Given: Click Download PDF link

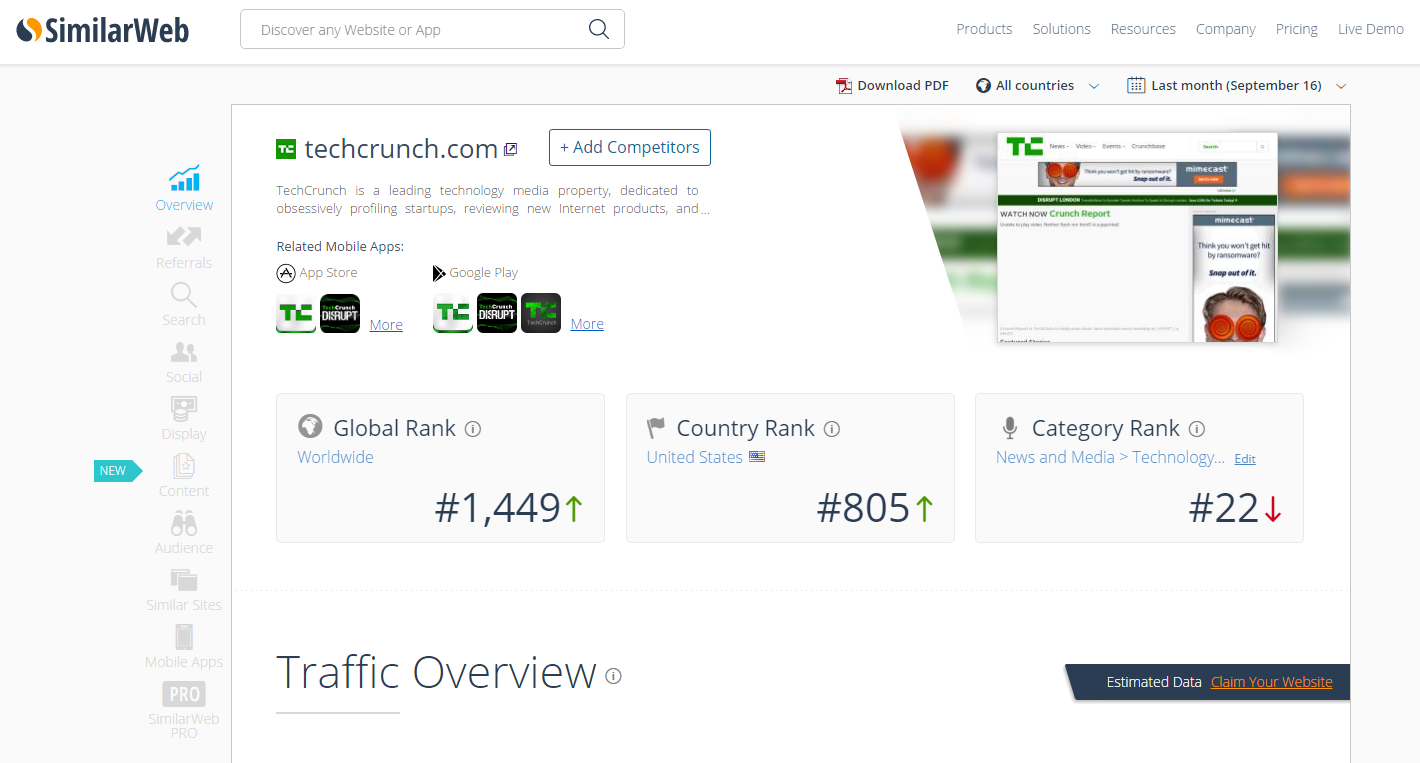Looking at the screenshot, I should tap(903, 86).
